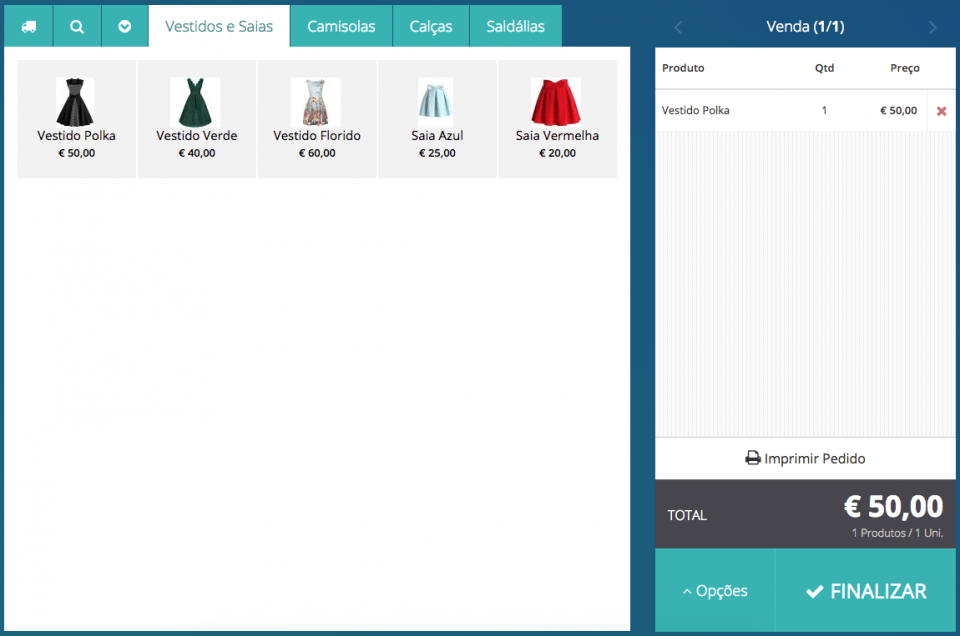
Task: Switch to the Camisolas tab
Action: pos(341,27)
